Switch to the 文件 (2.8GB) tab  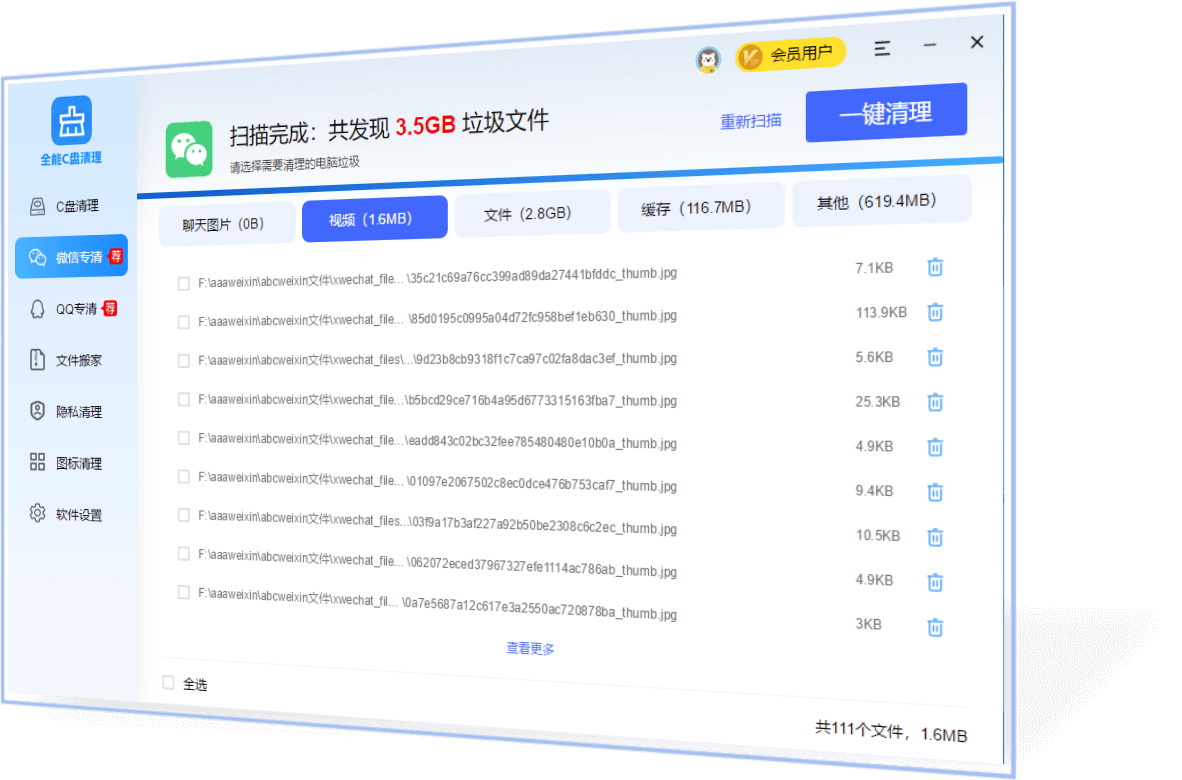point(531,213)
